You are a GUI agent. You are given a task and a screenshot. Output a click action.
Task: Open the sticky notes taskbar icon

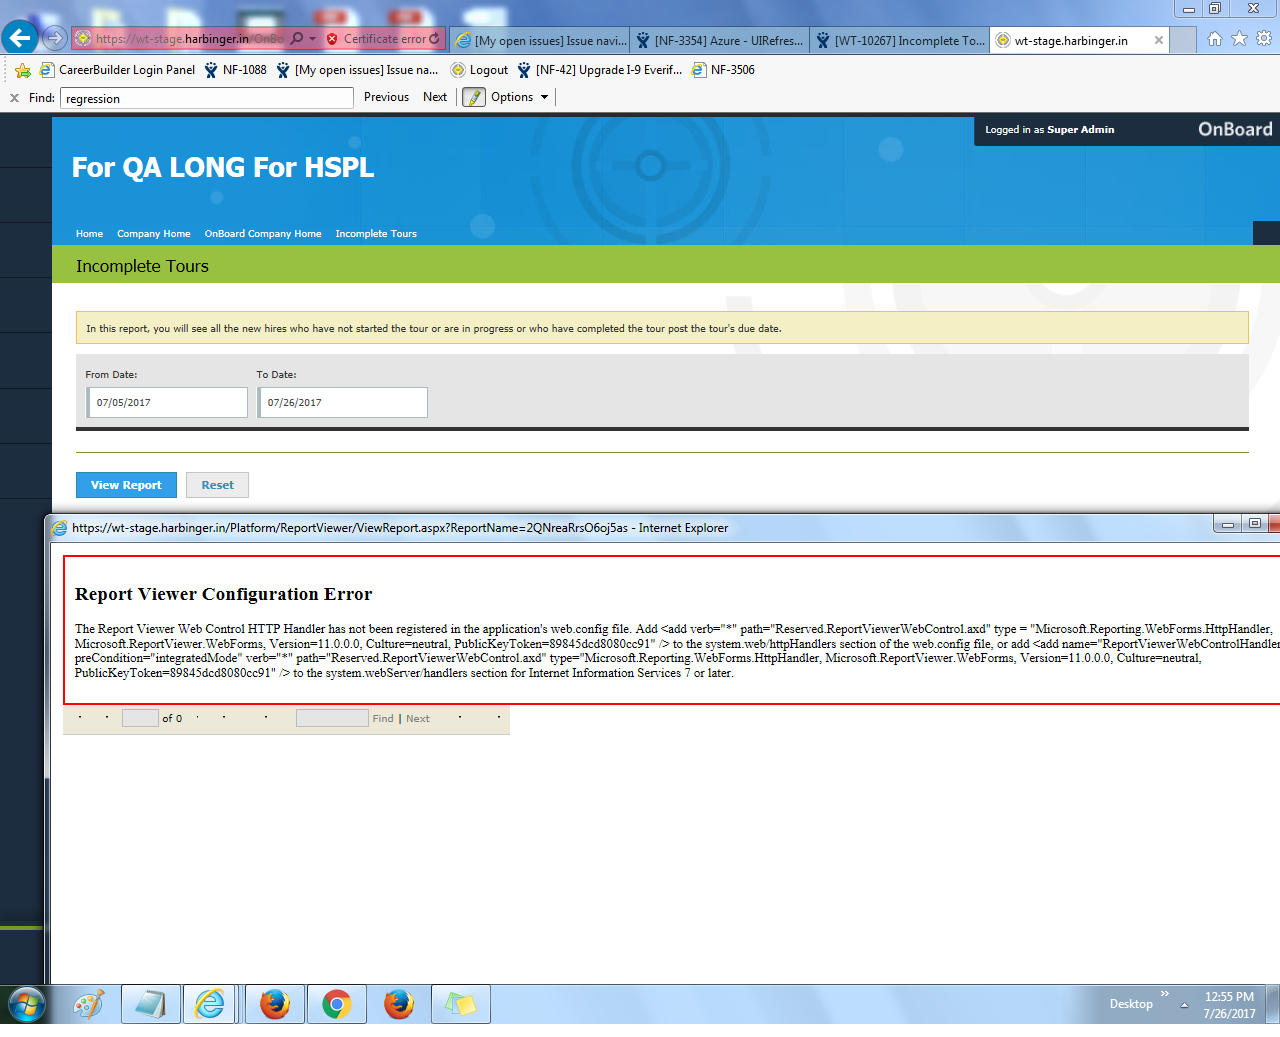pos(461,1004)
